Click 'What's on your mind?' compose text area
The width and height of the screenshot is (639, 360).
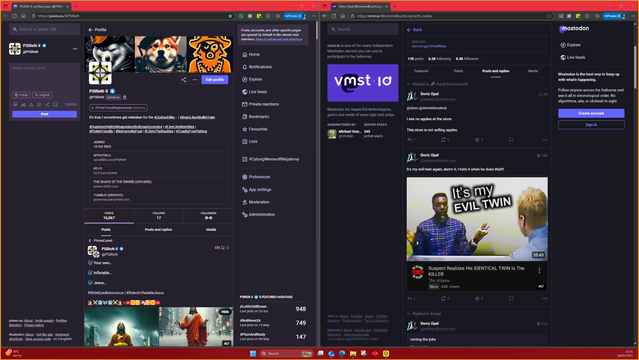tap(44, 76)
